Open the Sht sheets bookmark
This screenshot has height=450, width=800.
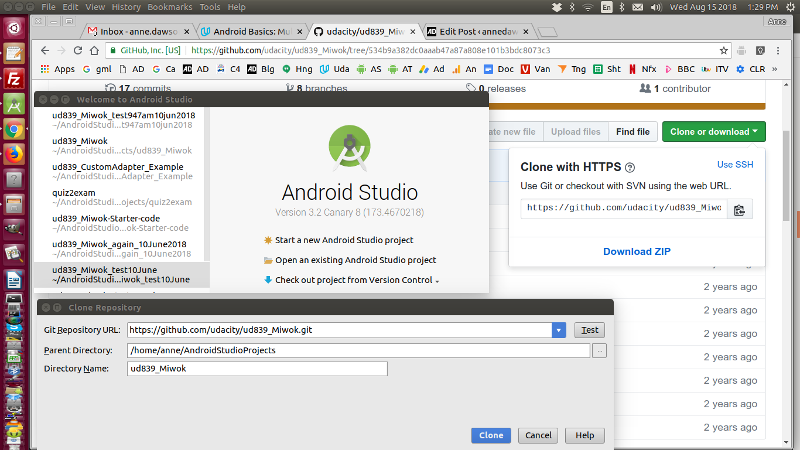point(607,69)
